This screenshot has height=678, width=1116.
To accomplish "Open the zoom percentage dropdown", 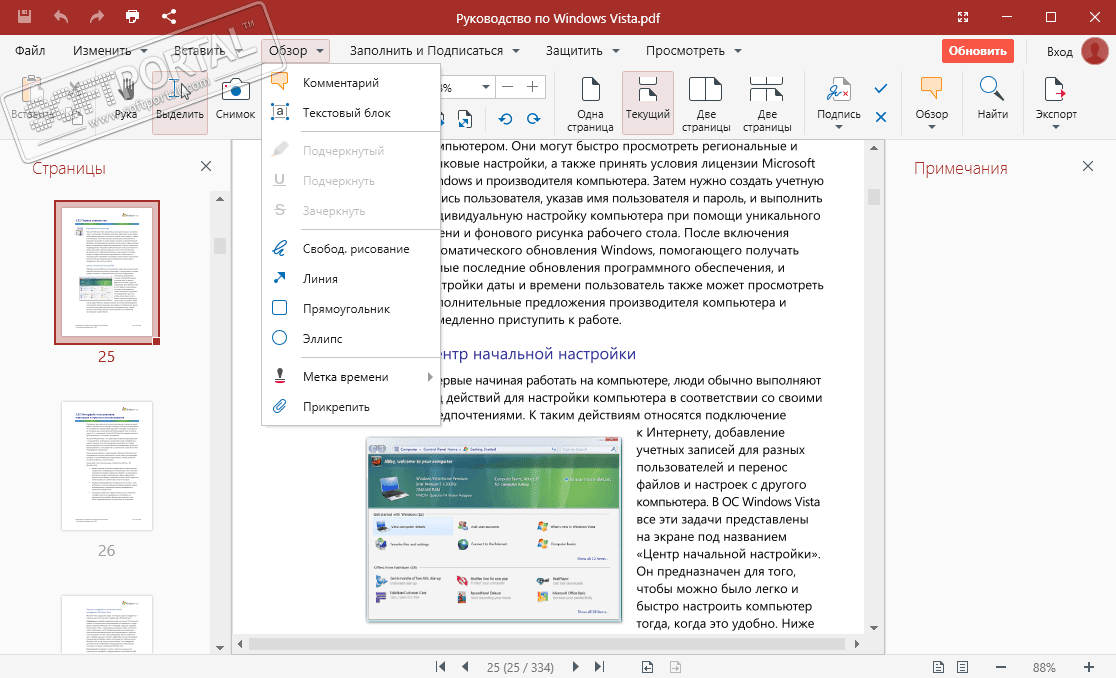I will pos(484,87).
